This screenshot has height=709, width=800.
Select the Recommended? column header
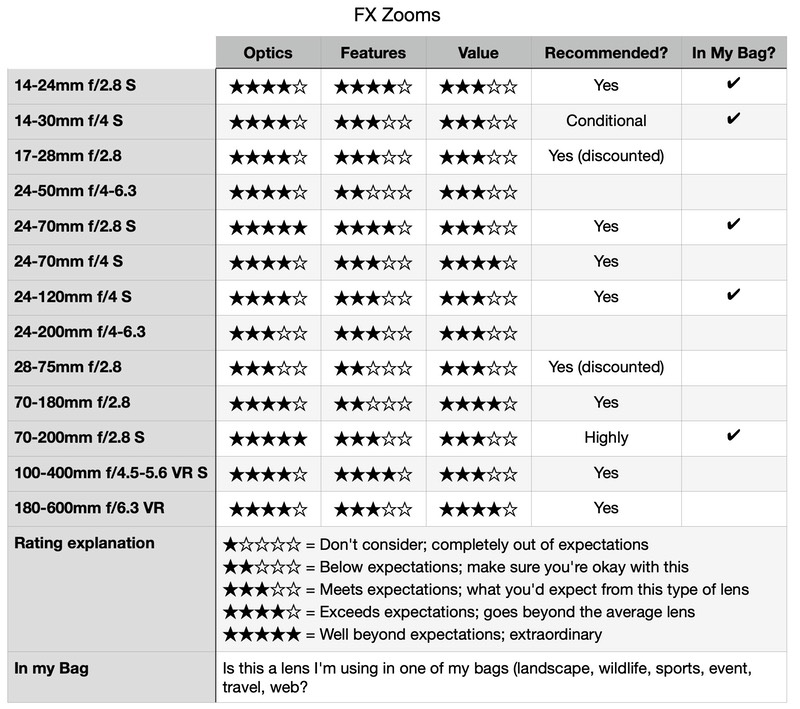[x=606, y=53]
